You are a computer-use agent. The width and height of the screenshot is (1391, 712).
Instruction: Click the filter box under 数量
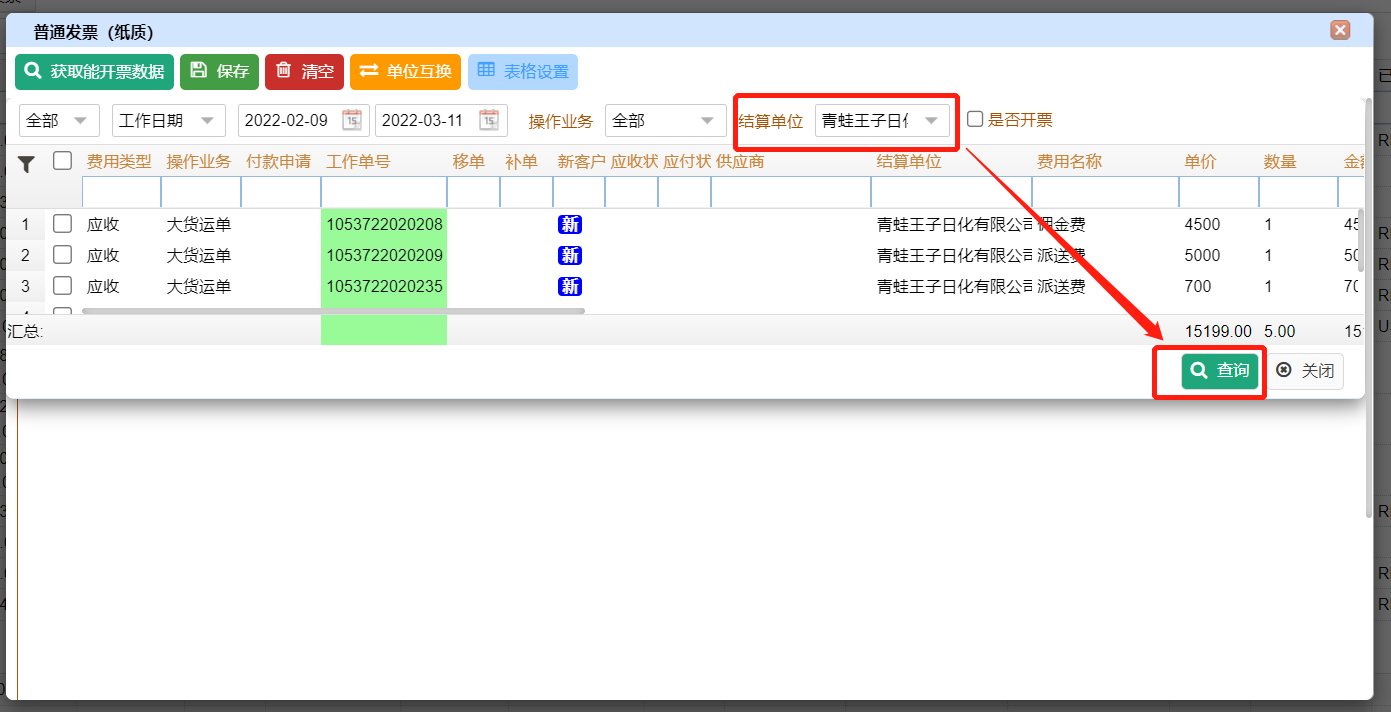coord(1298,192)
